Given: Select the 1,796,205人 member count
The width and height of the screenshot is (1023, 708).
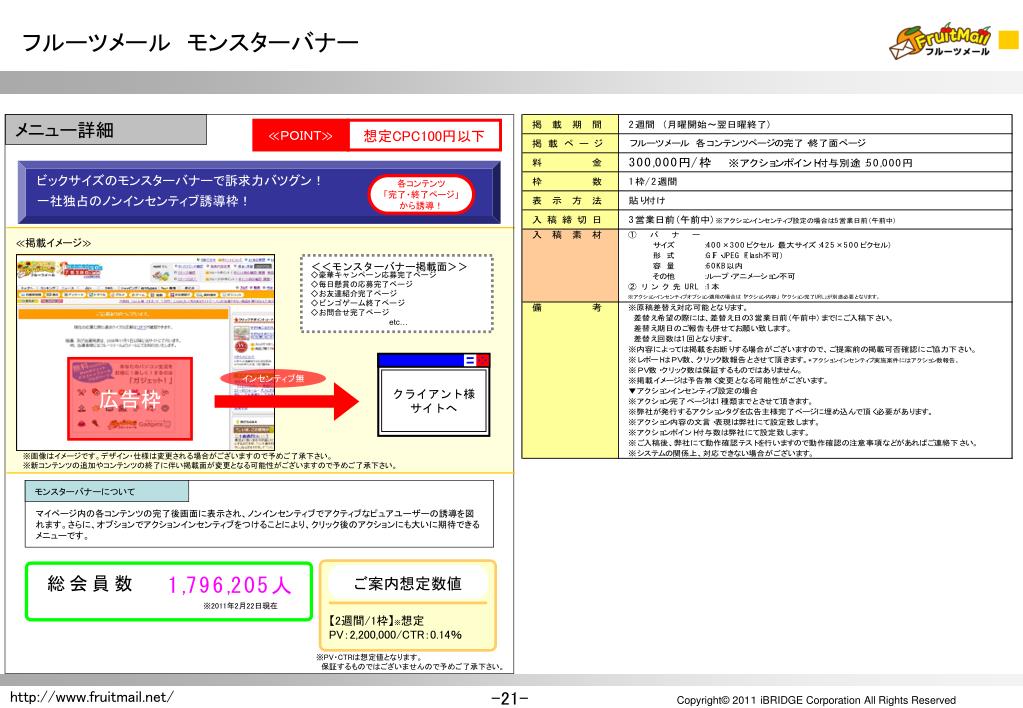Looking at the screenshot, I should coord(230,585).
